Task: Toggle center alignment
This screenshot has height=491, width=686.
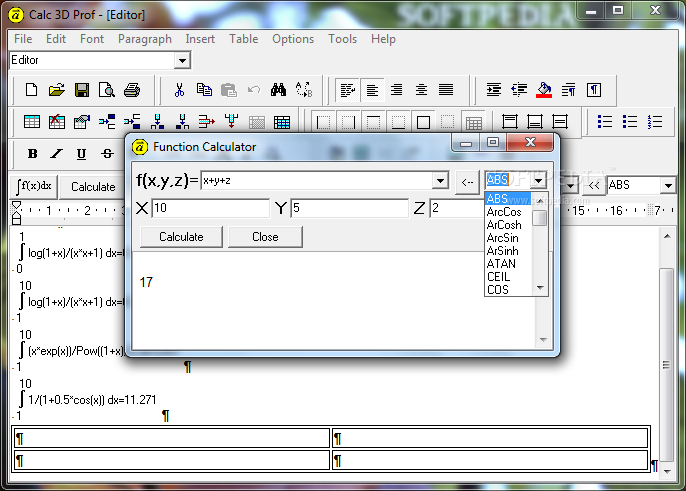Action: (421, 90)
